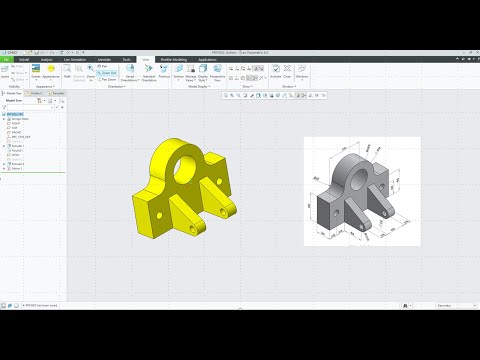Open the Live Simulation ribbon tab

[x=75, y=60]
